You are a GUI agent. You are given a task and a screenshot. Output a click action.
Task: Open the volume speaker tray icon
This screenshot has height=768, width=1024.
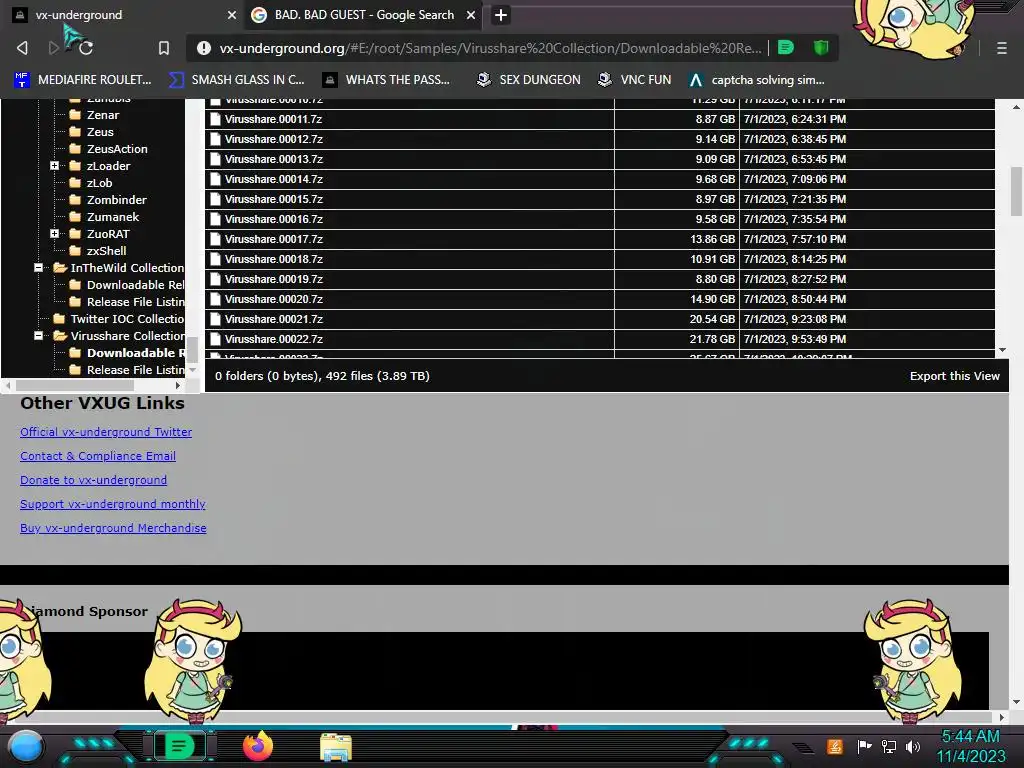tap(913, 746)
